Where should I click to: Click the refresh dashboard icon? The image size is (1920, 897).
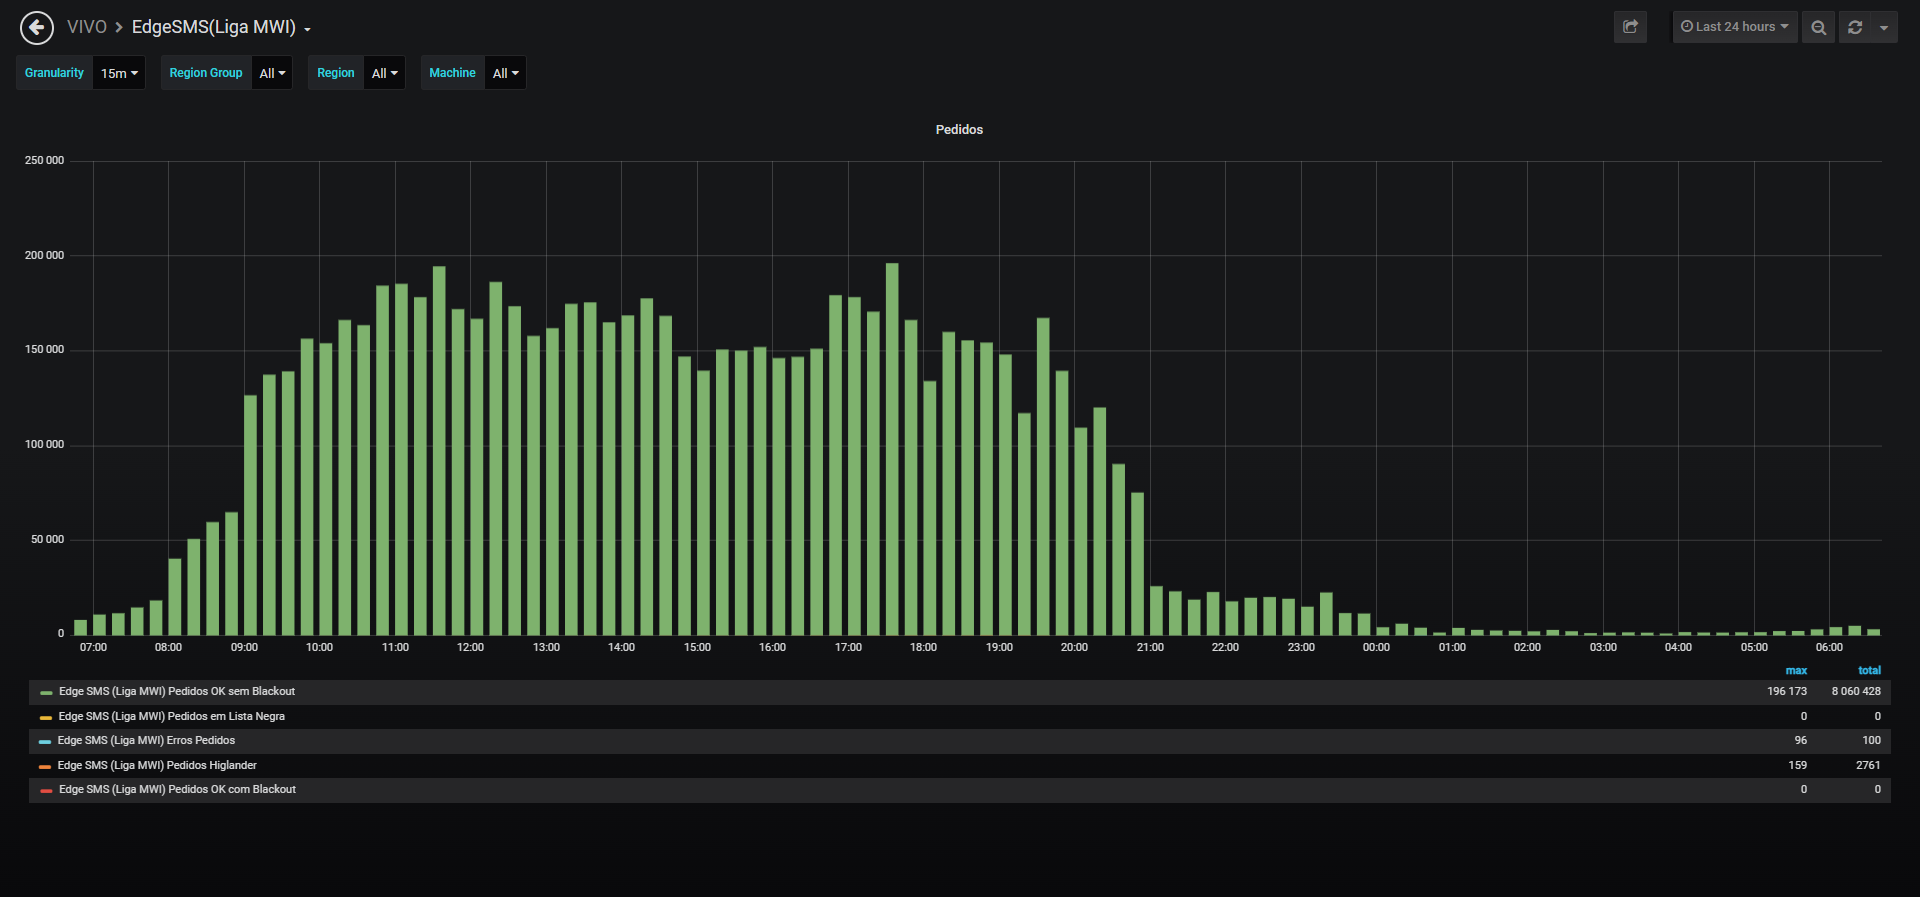coord(1855,27)
